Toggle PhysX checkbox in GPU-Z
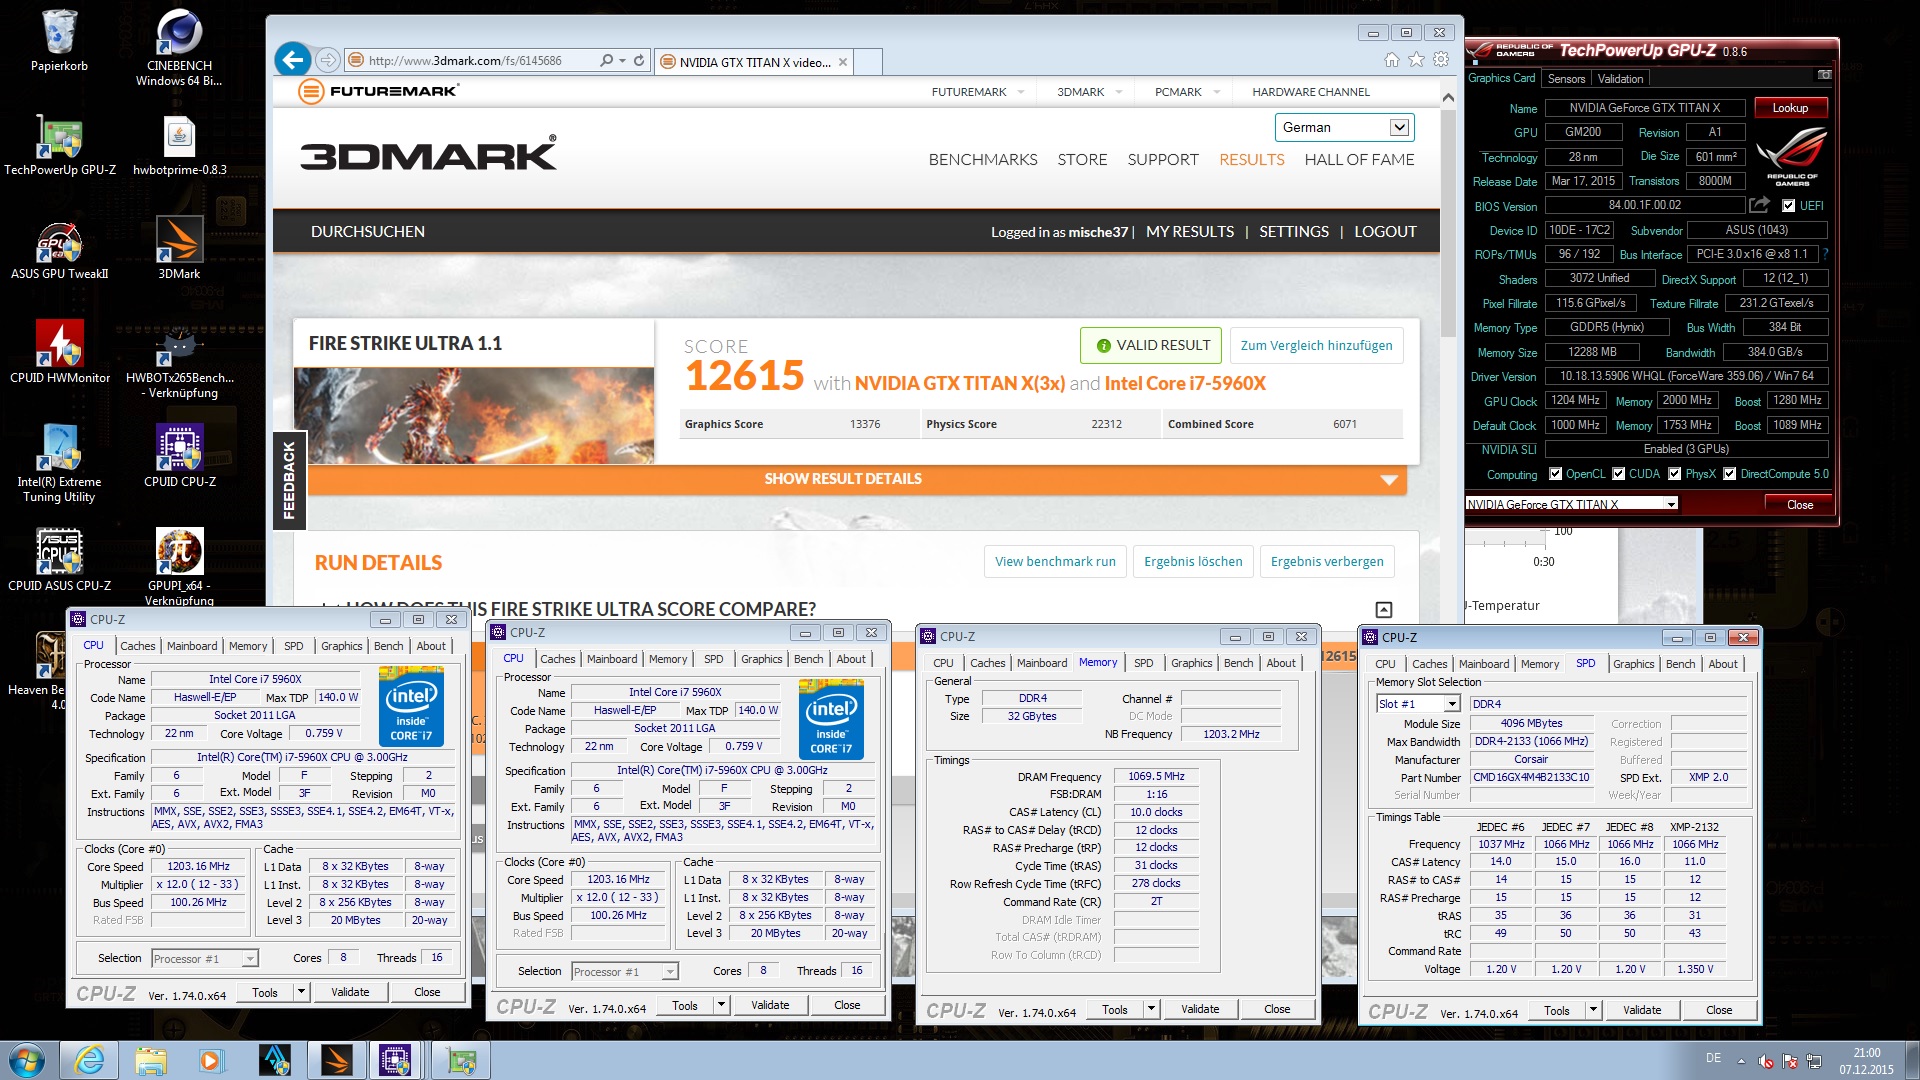 click(x=1675, y=474)
